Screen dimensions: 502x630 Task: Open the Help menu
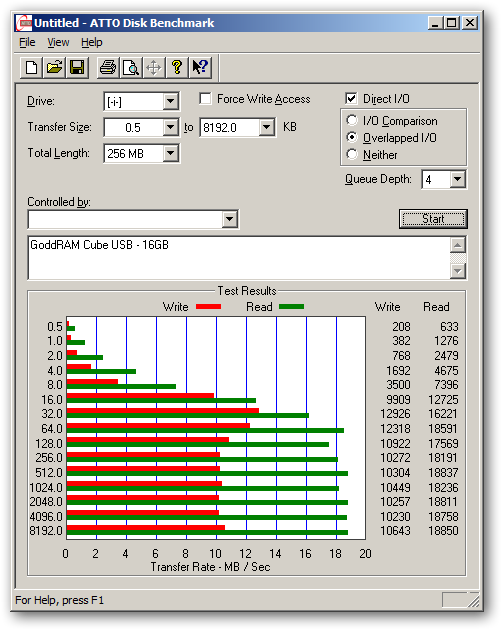[92, 42]
